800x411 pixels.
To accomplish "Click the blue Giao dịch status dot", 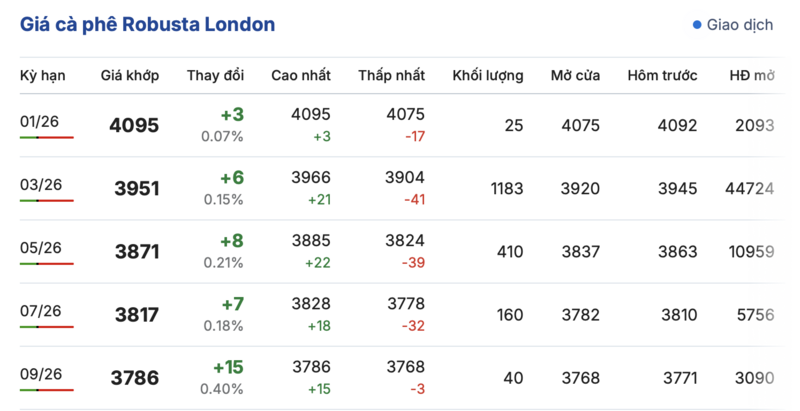I will pyautogui.click(x=697, y=25).
